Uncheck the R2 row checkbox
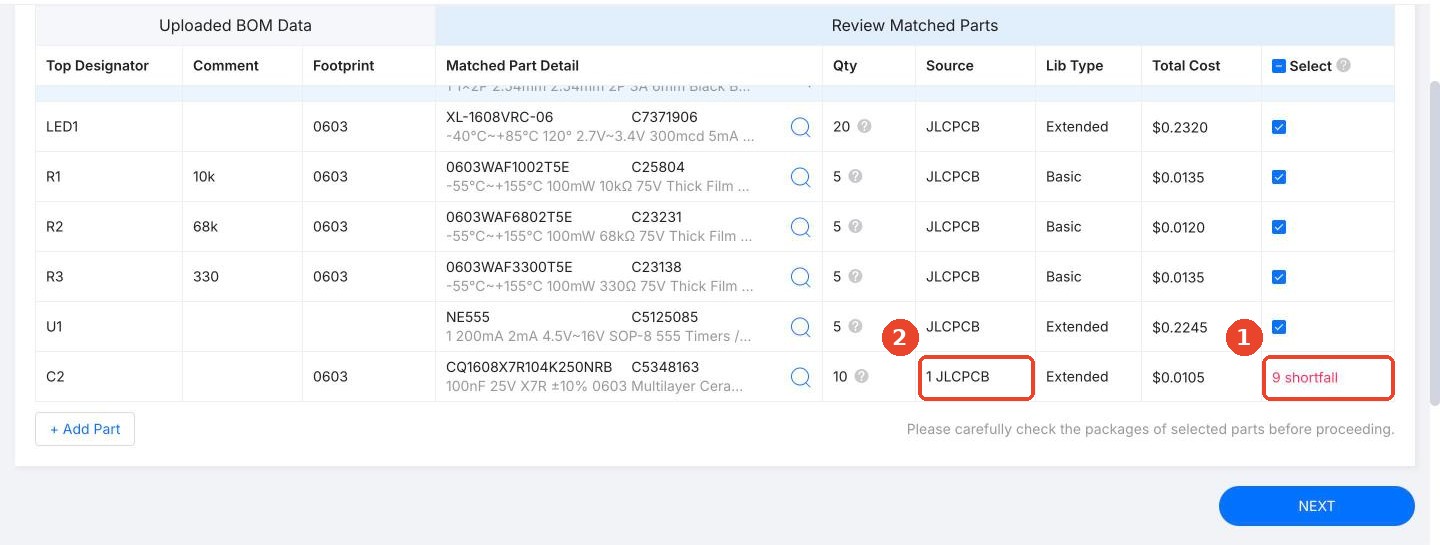Screen dimensions: 1440x545 [x=1278, y=227]
